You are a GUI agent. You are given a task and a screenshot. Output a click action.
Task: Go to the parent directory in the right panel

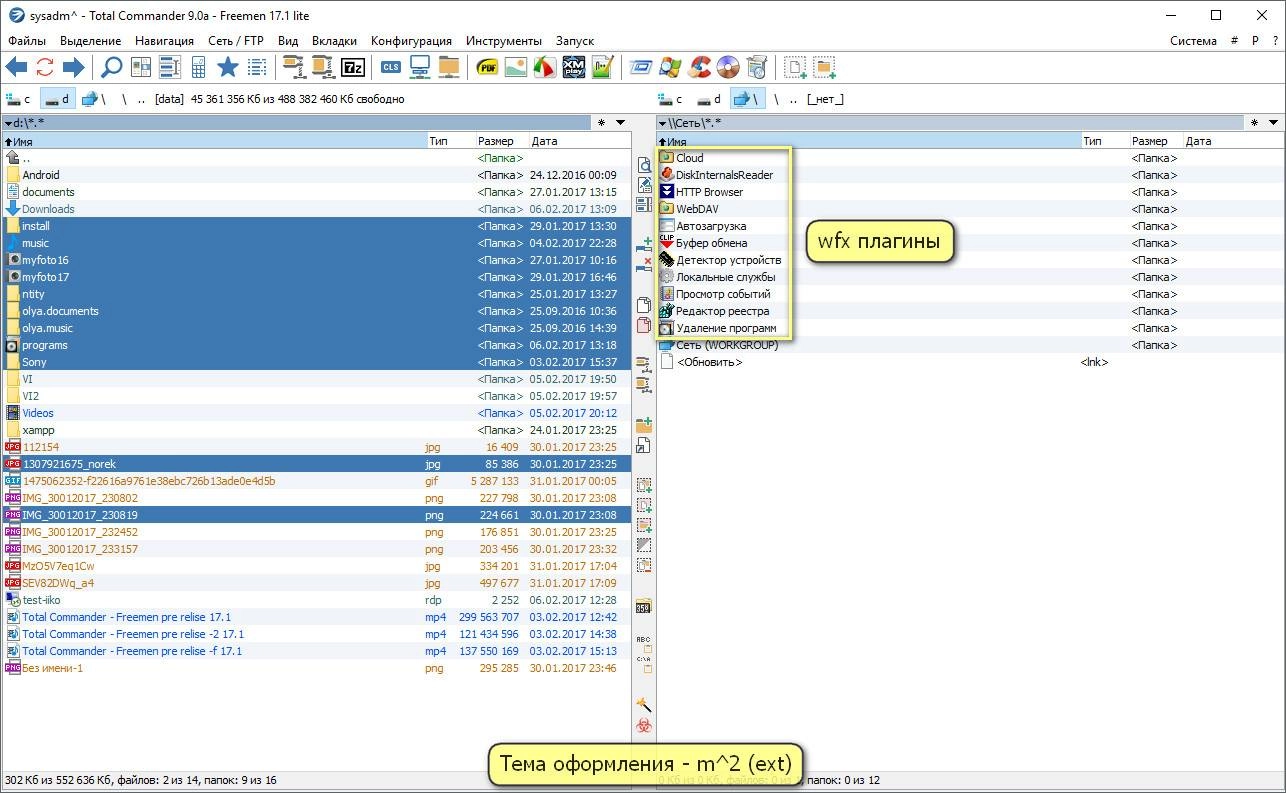793,99
